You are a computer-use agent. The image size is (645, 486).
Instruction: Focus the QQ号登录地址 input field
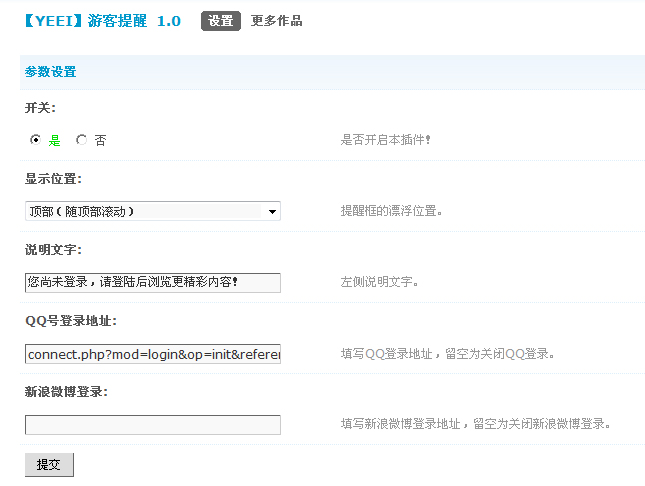pos(152,354)
